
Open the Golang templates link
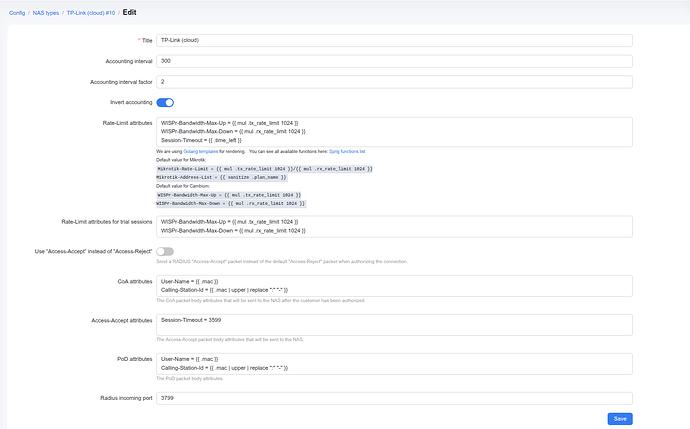point(201,151)
